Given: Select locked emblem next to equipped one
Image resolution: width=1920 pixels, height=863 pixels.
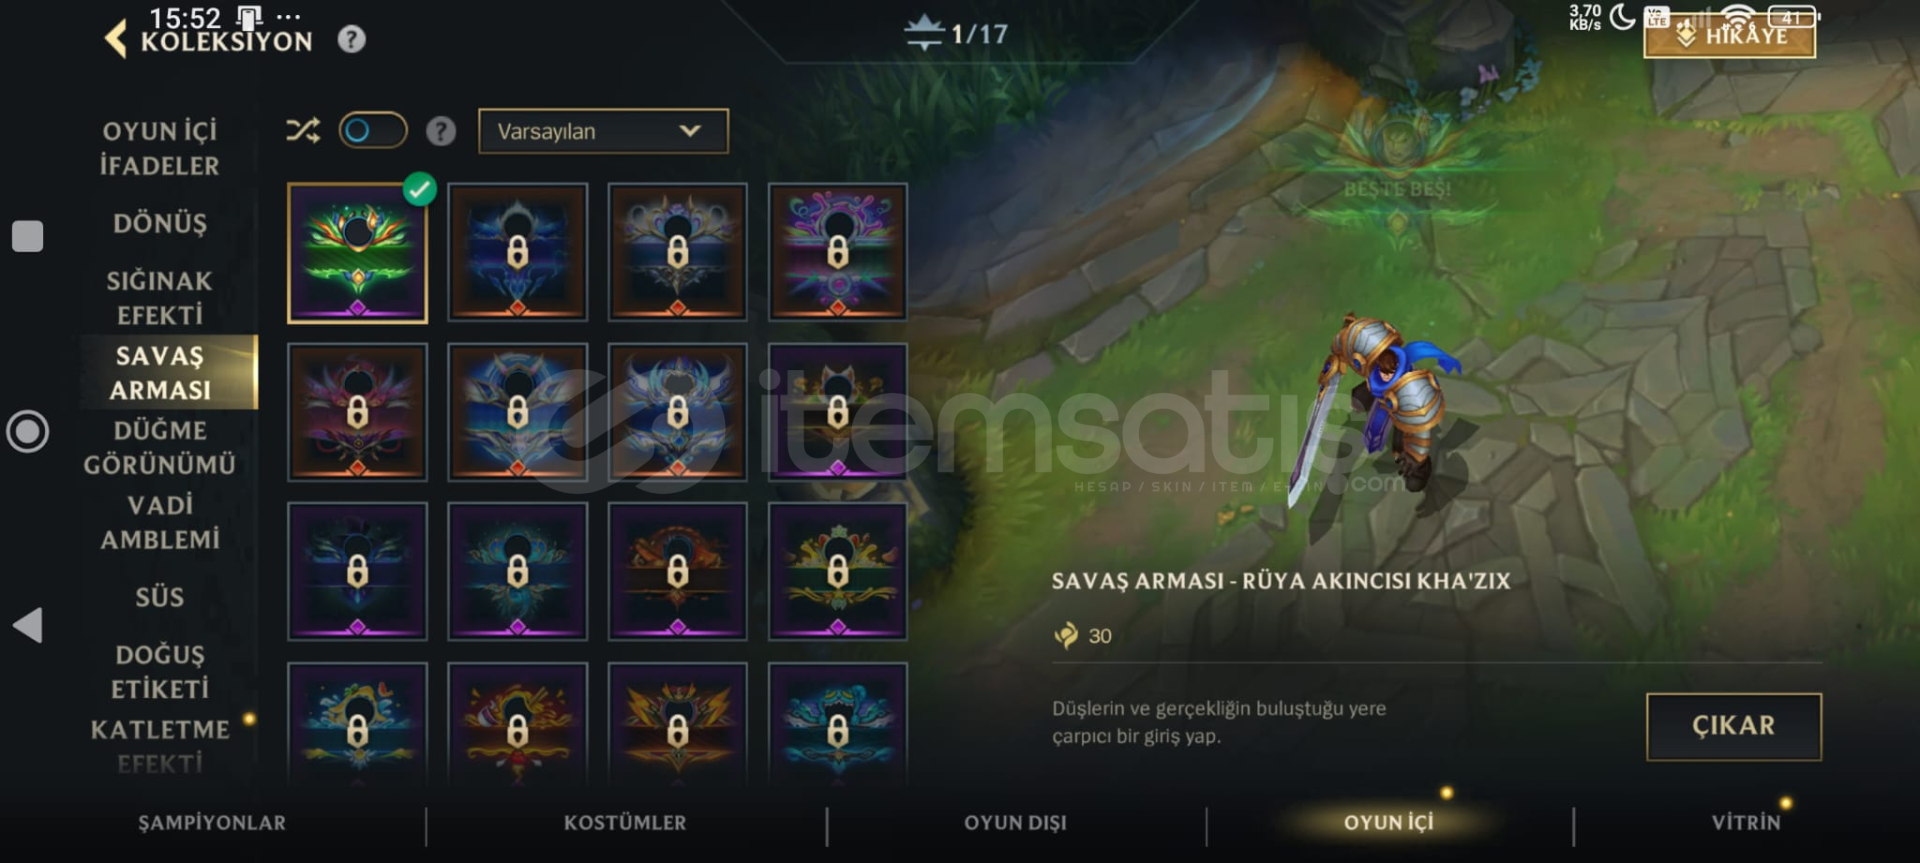Looking at the screenshot, I should (517, 253).
